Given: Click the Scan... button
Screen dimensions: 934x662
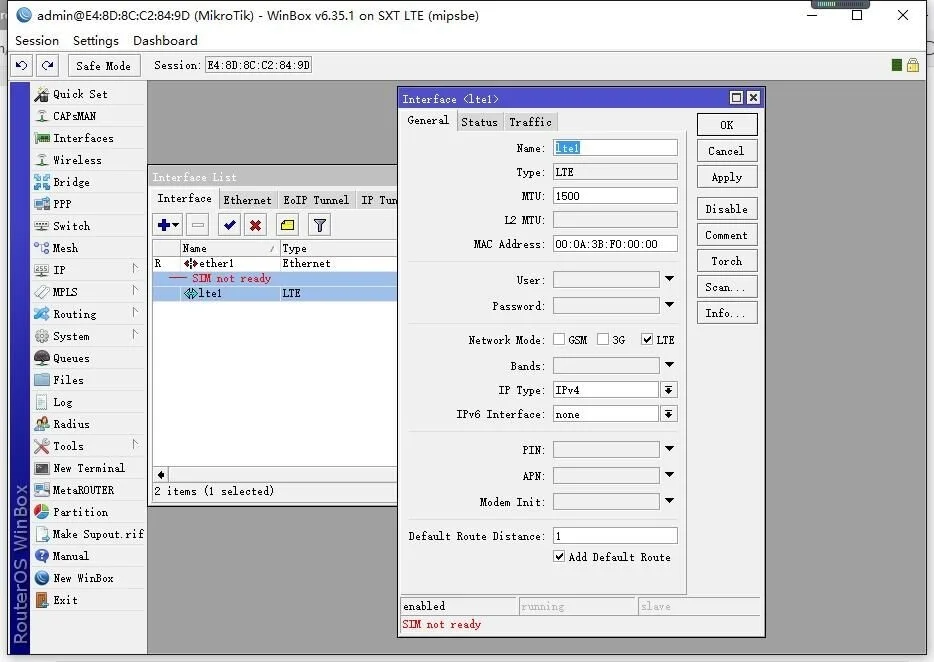Looking at the screenshot, I should (727, 287).
